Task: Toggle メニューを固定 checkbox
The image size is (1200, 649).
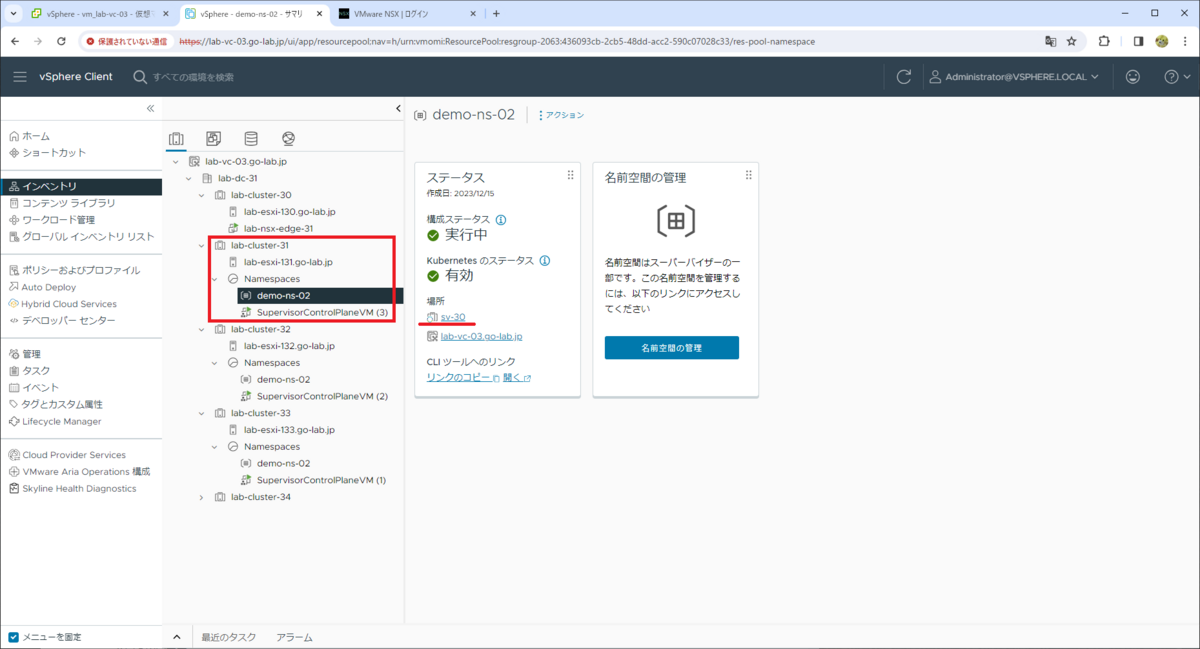Action: click(14, 637)
